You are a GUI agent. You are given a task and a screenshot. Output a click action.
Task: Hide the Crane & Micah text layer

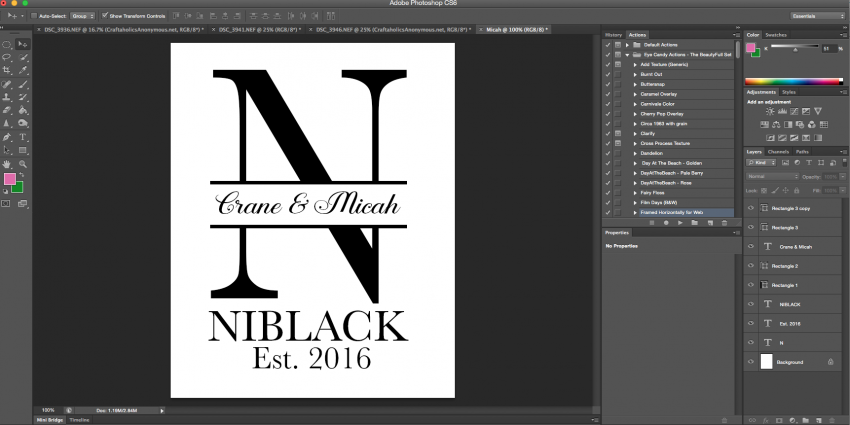click(x=751, y=246)
